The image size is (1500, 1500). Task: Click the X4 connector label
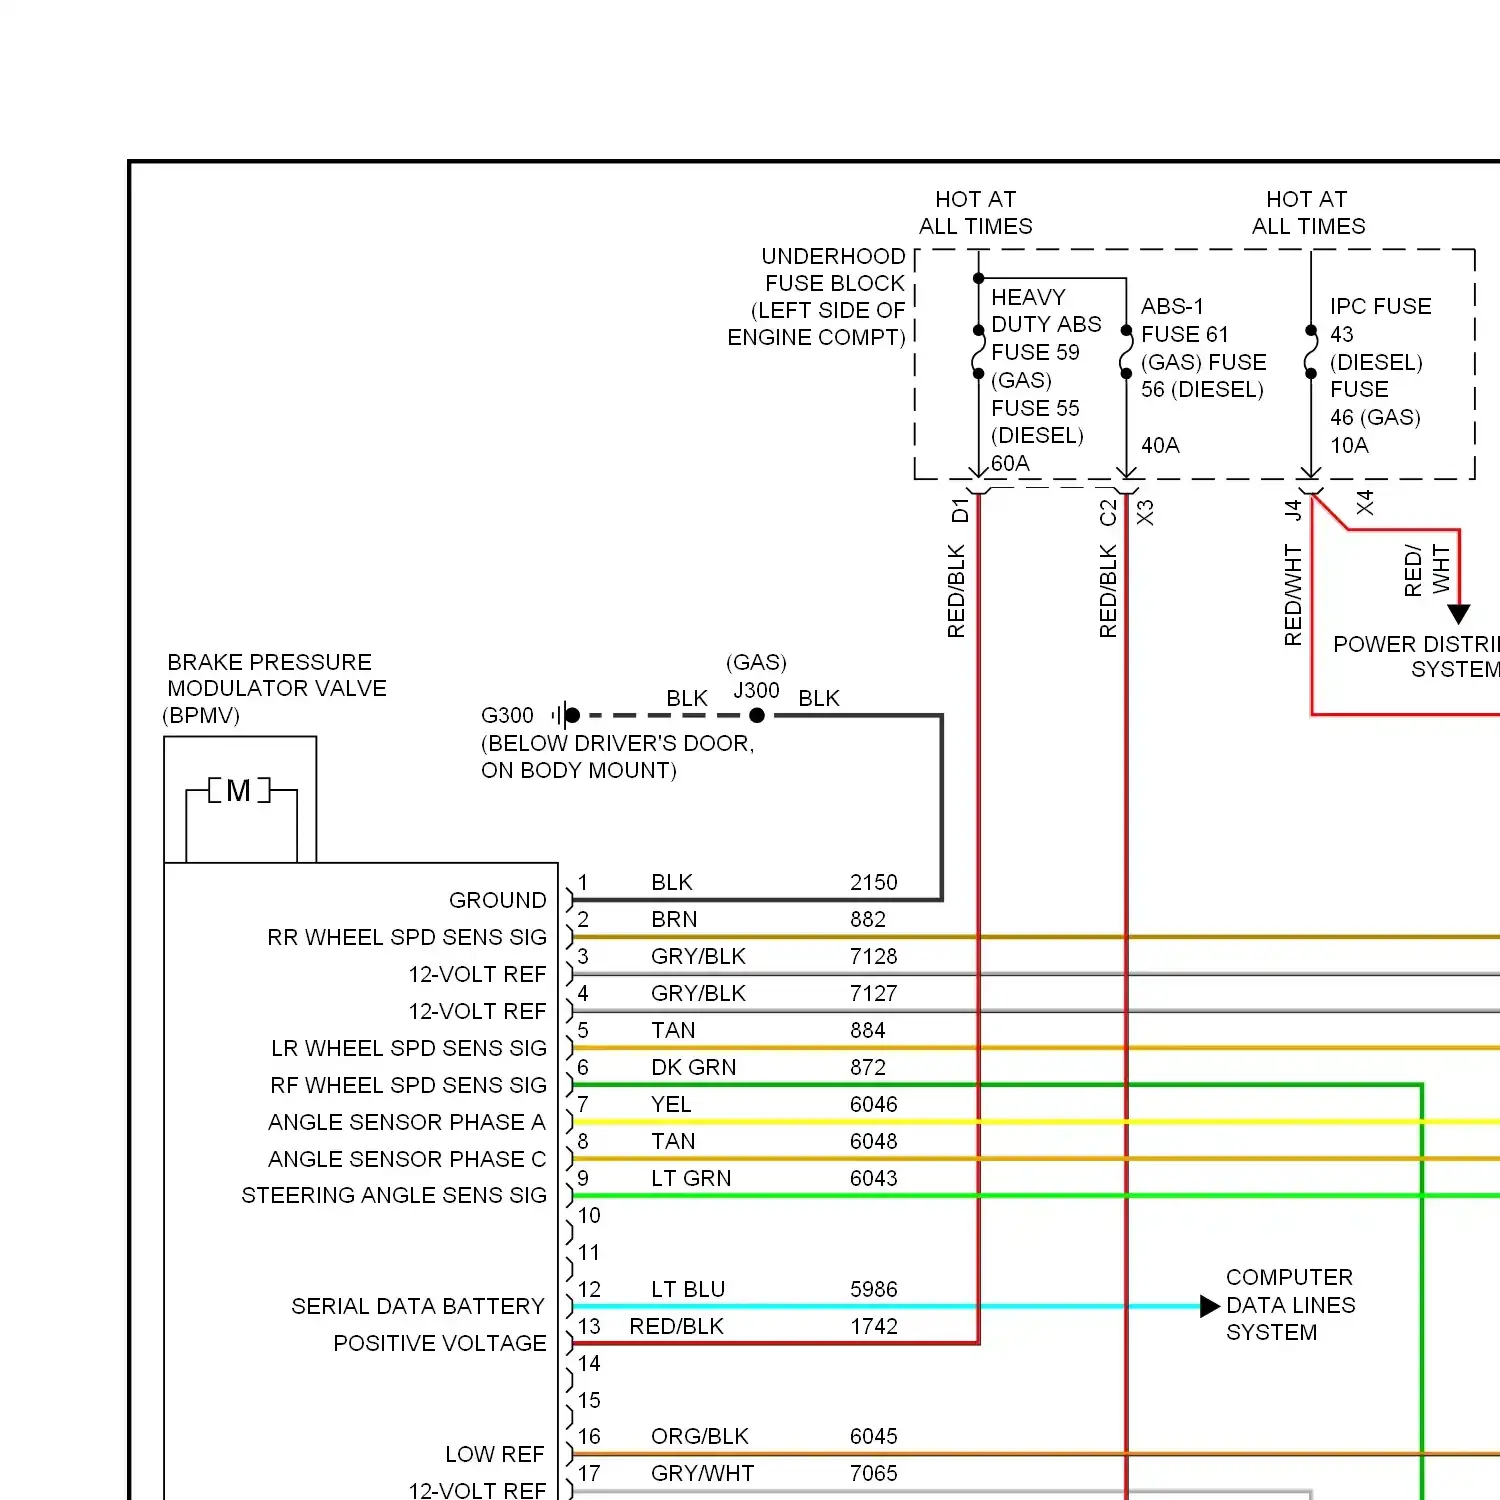coord(1365,503)
